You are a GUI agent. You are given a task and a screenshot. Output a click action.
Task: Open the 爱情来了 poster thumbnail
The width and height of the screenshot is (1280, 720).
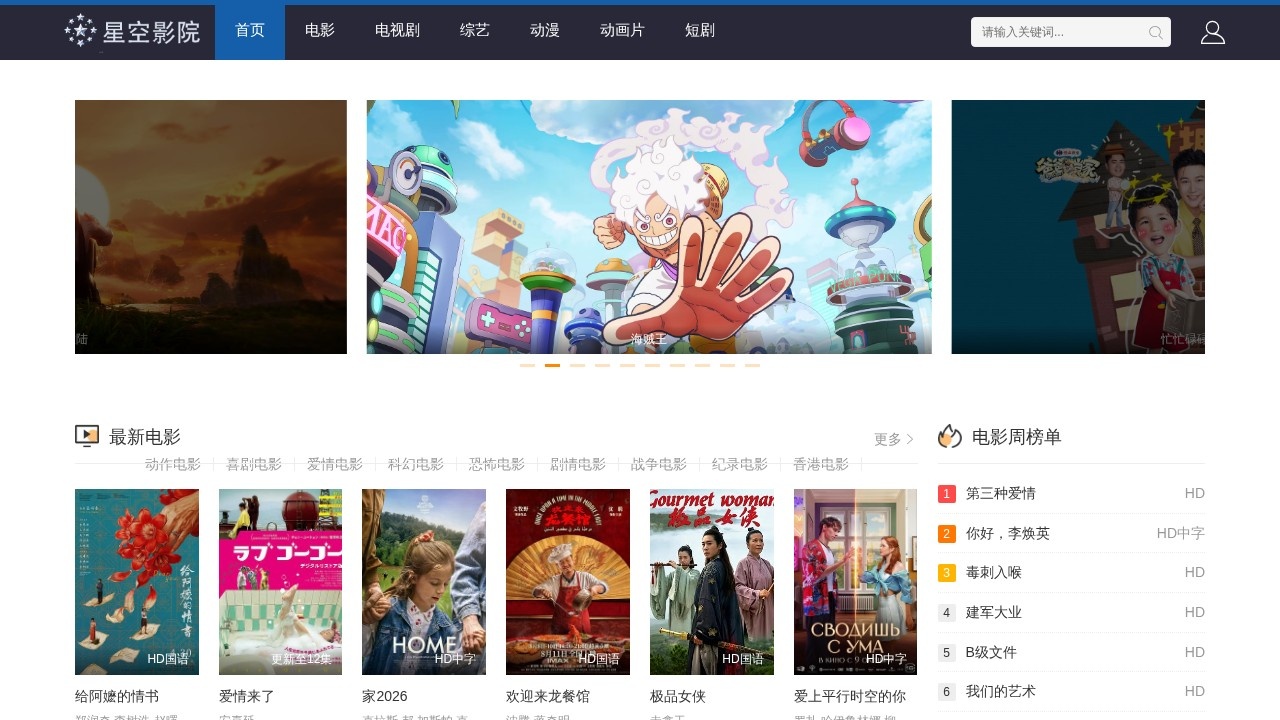tap(280, 582)
